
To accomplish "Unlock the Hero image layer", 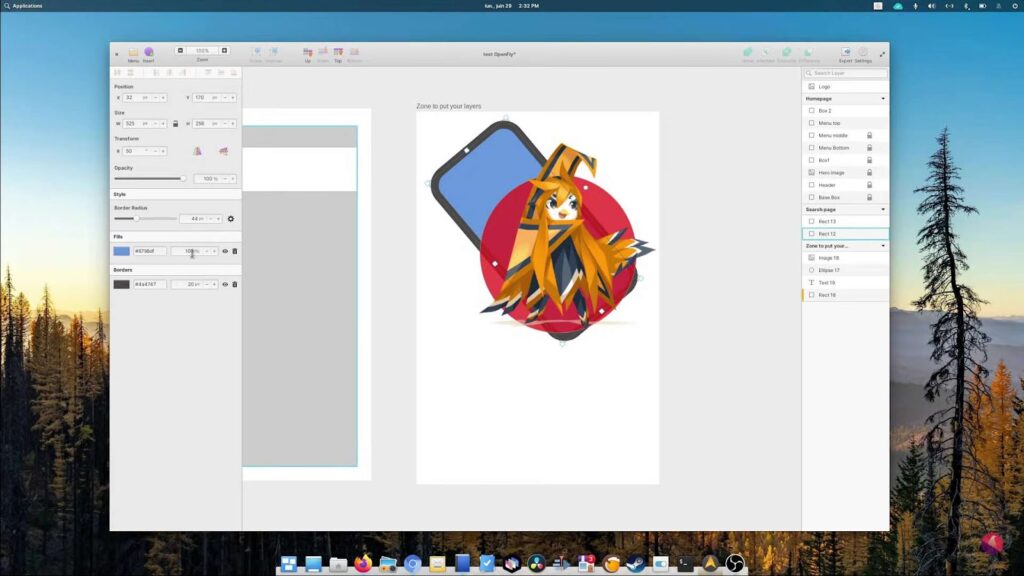I will click(869, 172).
